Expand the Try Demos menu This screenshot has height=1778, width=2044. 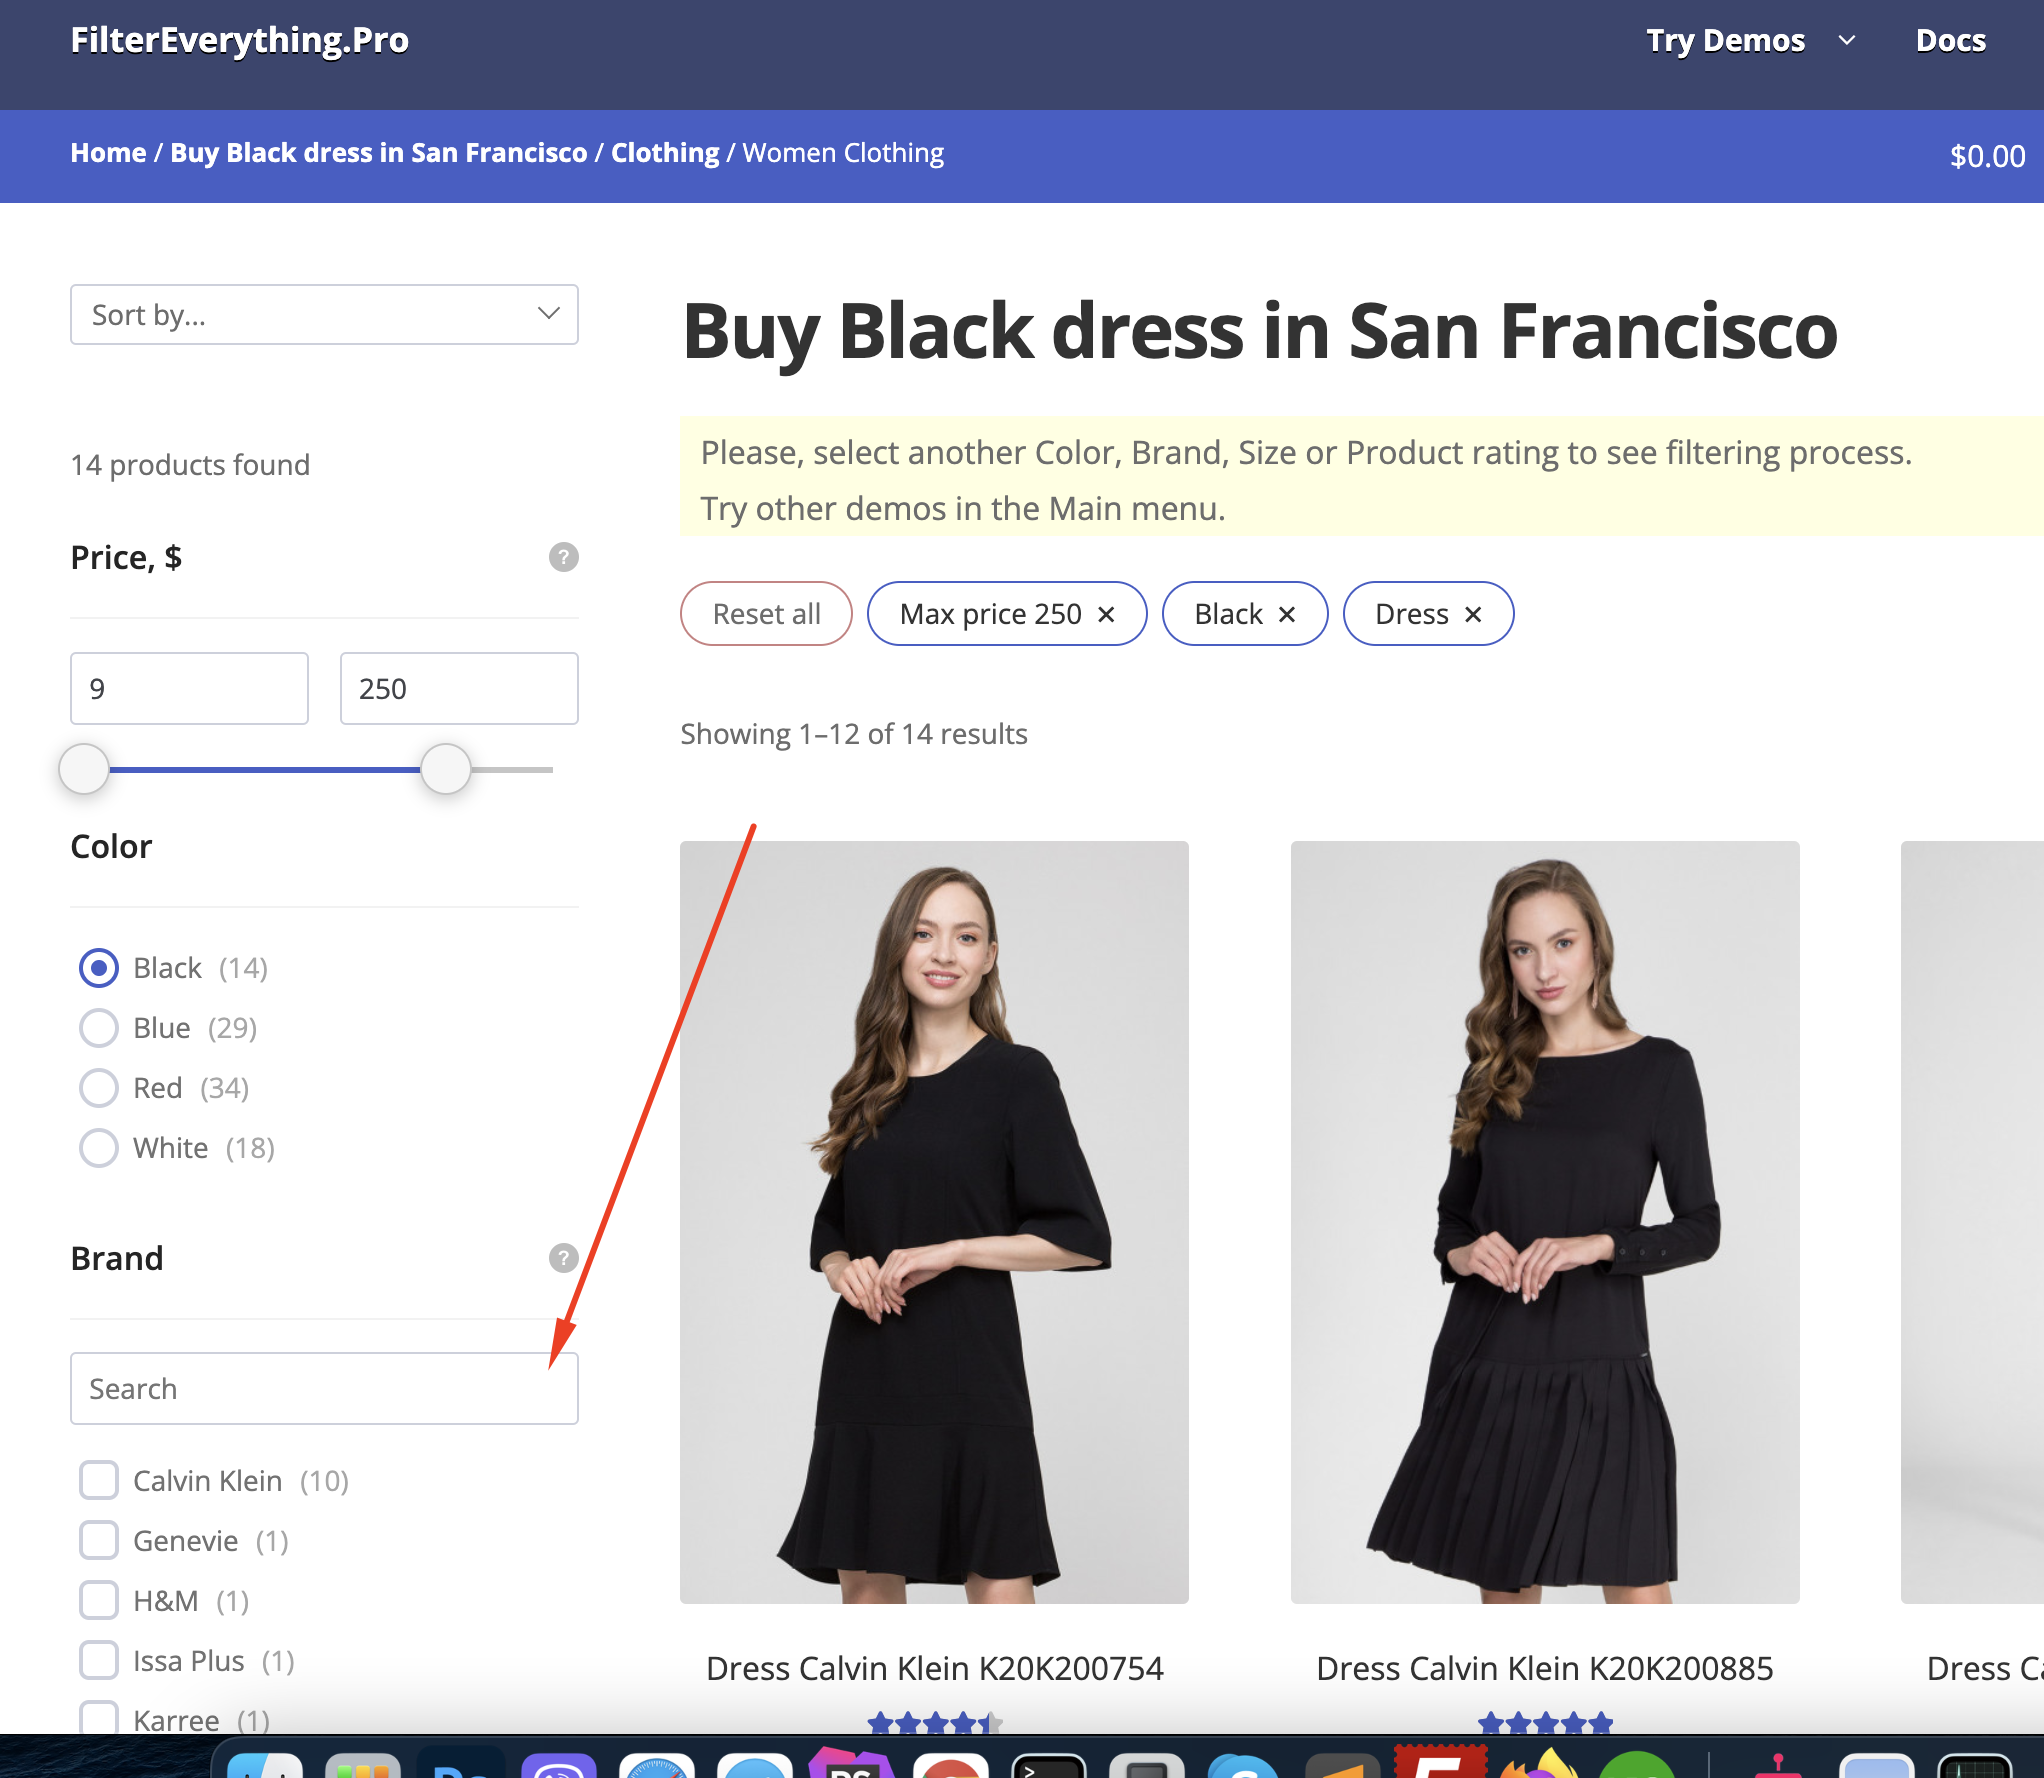(1751, 41)
